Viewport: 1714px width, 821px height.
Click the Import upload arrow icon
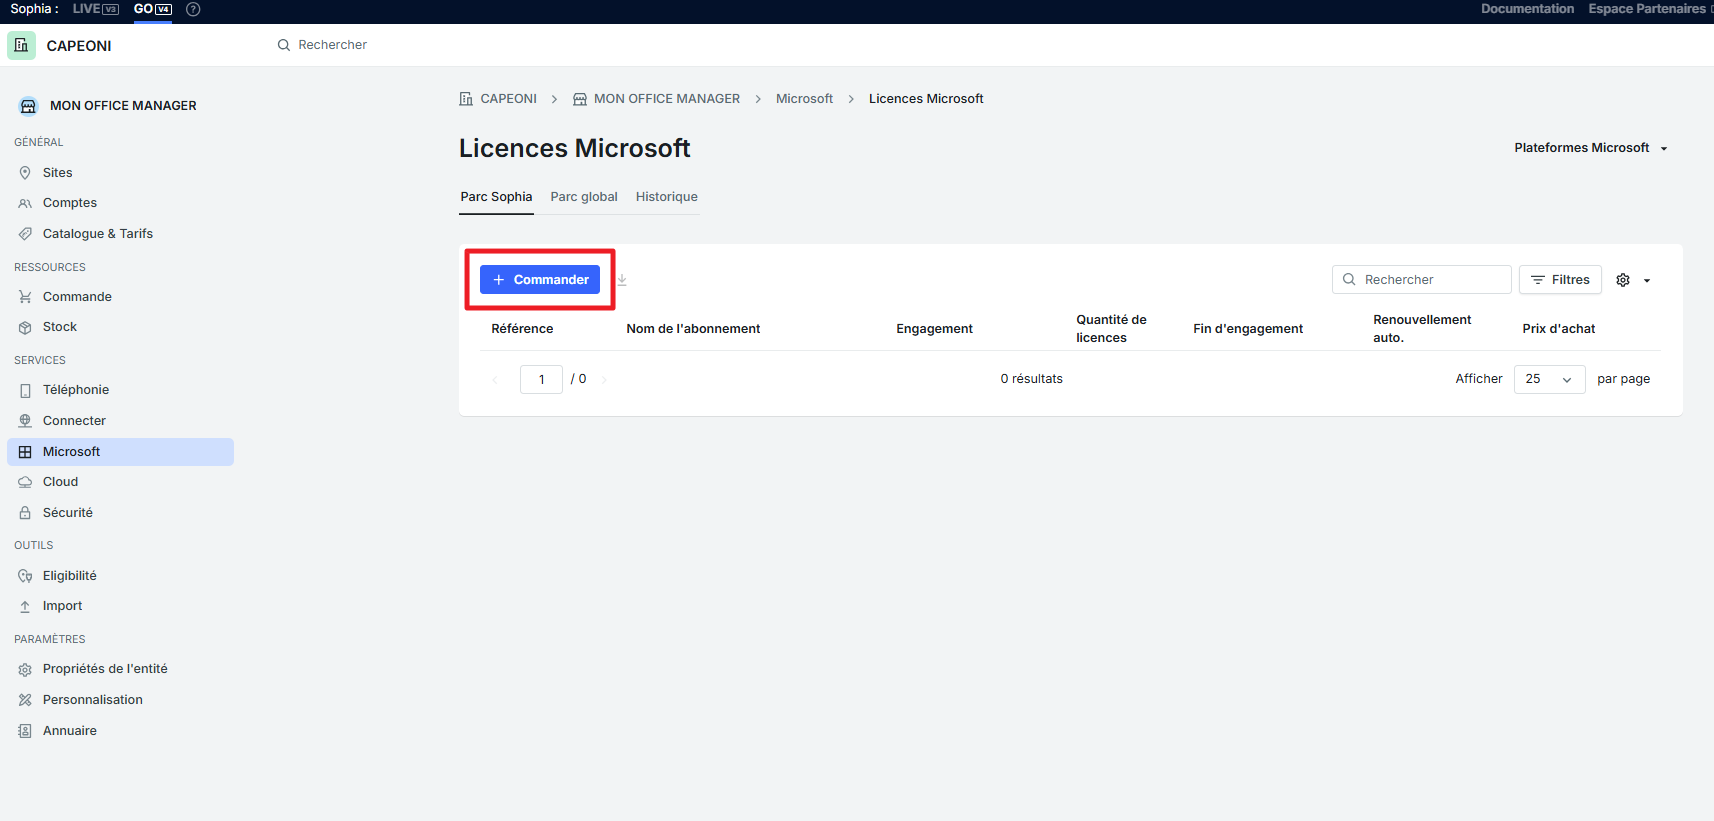(x=25, y=606)
